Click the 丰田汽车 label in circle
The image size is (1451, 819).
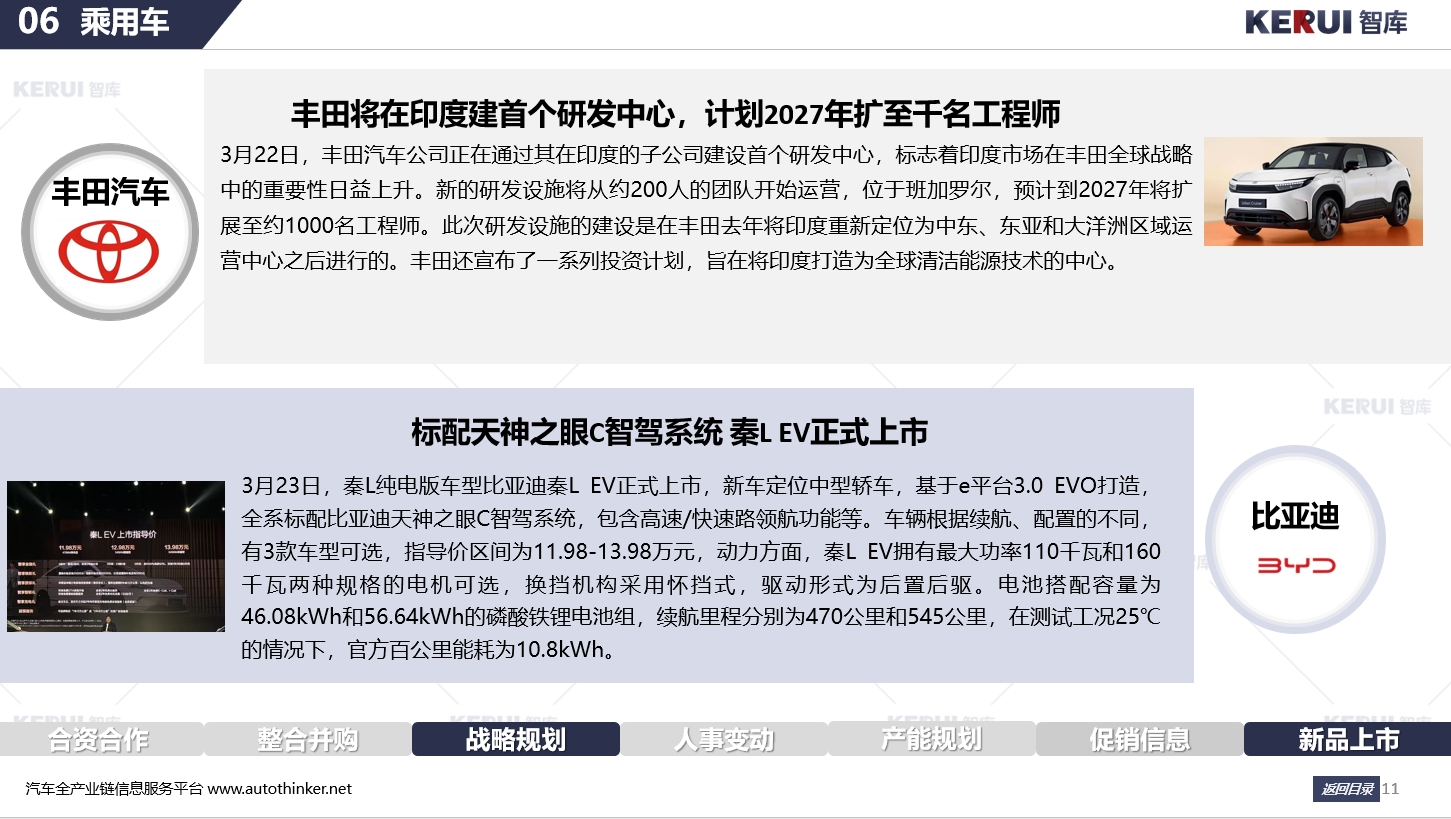[x=110, y=190]
